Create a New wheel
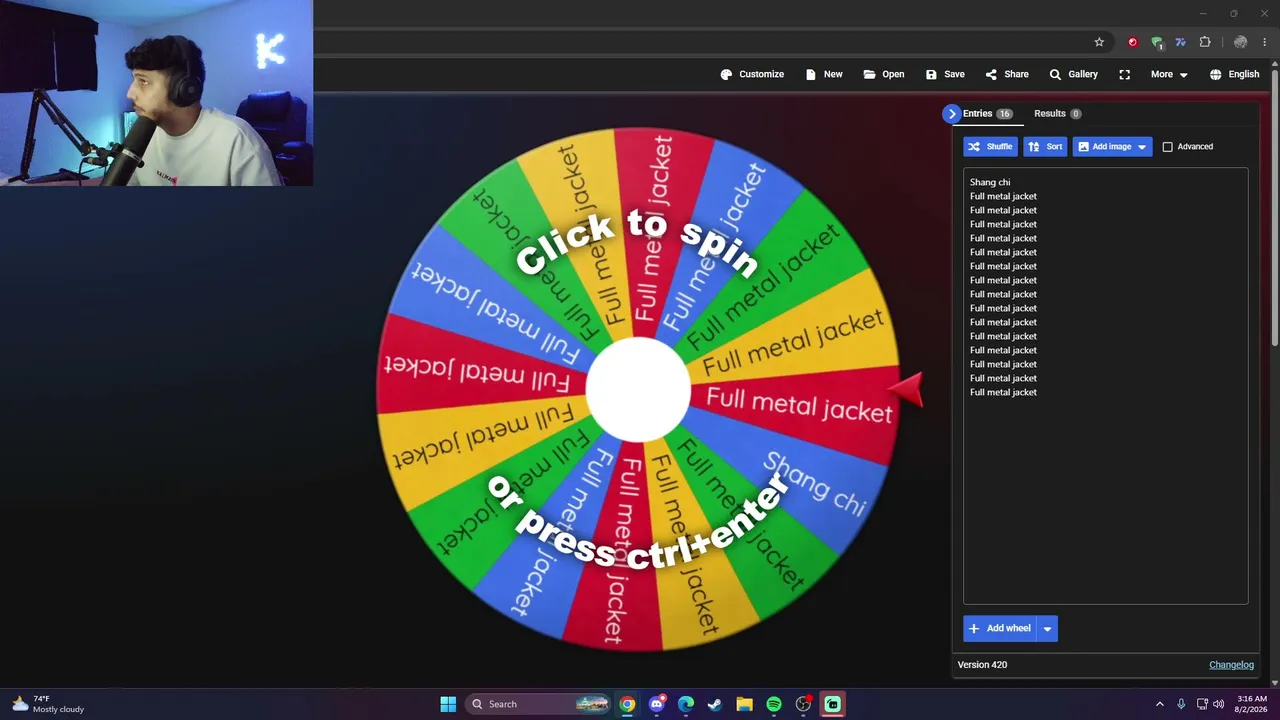The width and height of the screenshot is (1280, 720). click(x=824, y=74)
